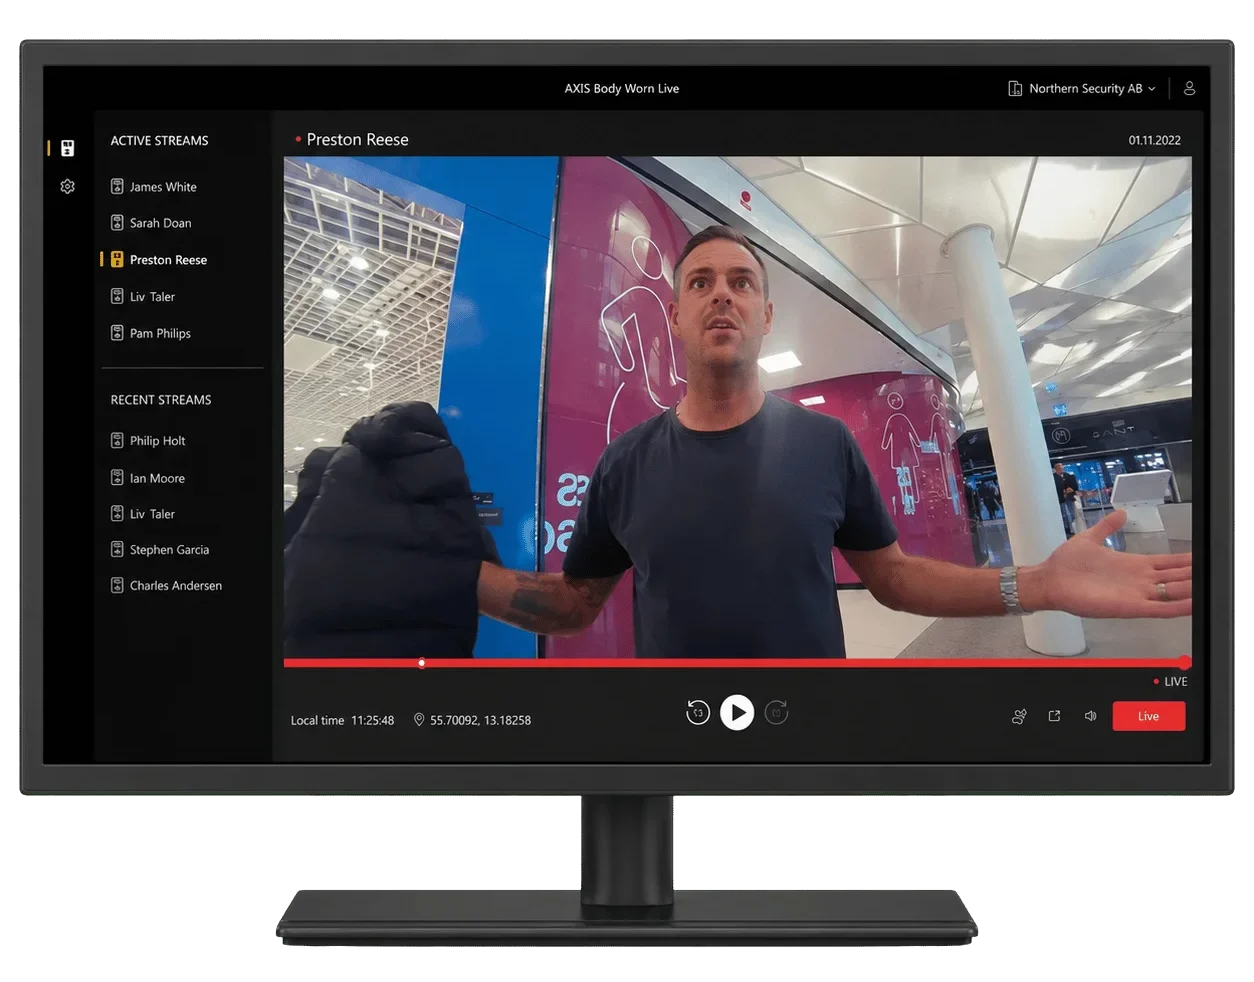
Task: Click the ACTIVE STREAMS heading
Action: pos(160,141)
